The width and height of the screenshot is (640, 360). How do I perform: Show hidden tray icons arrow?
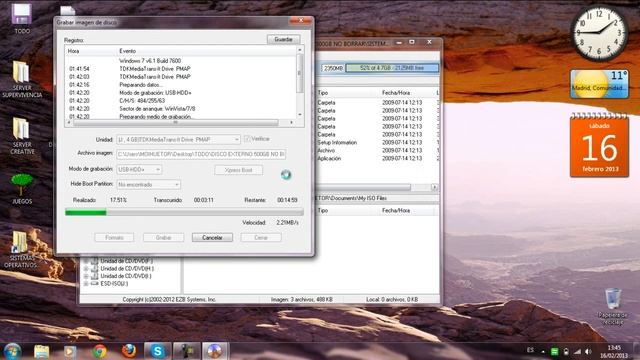pos(543,351)
